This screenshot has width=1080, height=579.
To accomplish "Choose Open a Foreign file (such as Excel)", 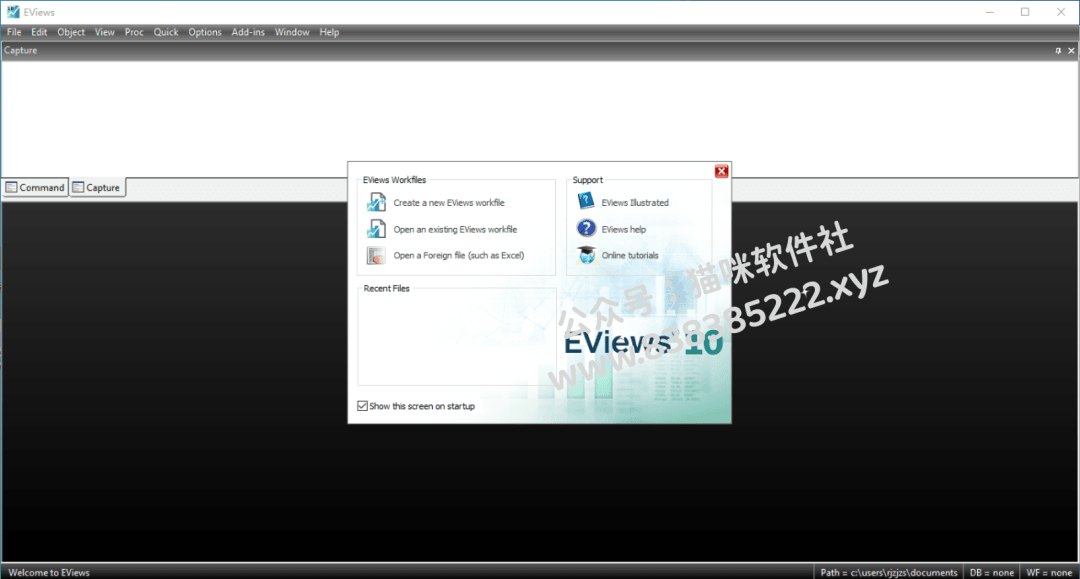I will 459,255.
